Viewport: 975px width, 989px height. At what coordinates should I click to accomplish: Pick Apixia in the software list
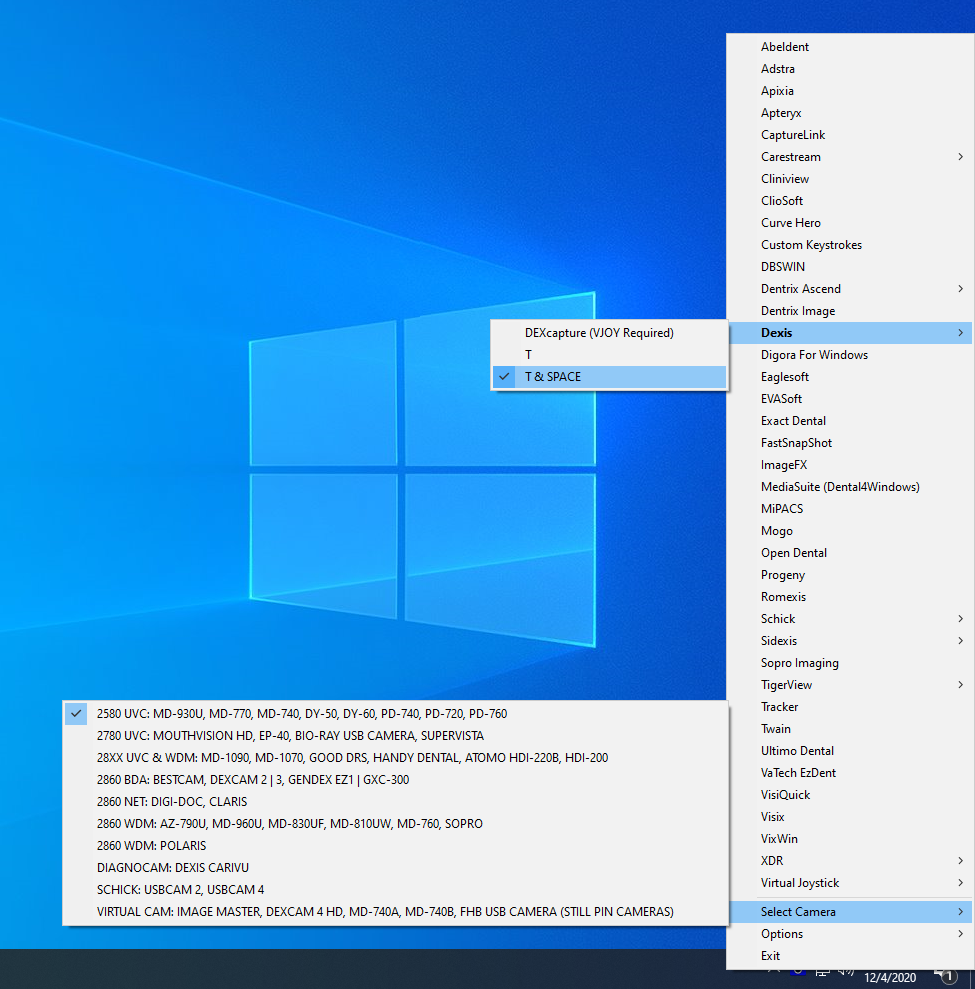849,91
